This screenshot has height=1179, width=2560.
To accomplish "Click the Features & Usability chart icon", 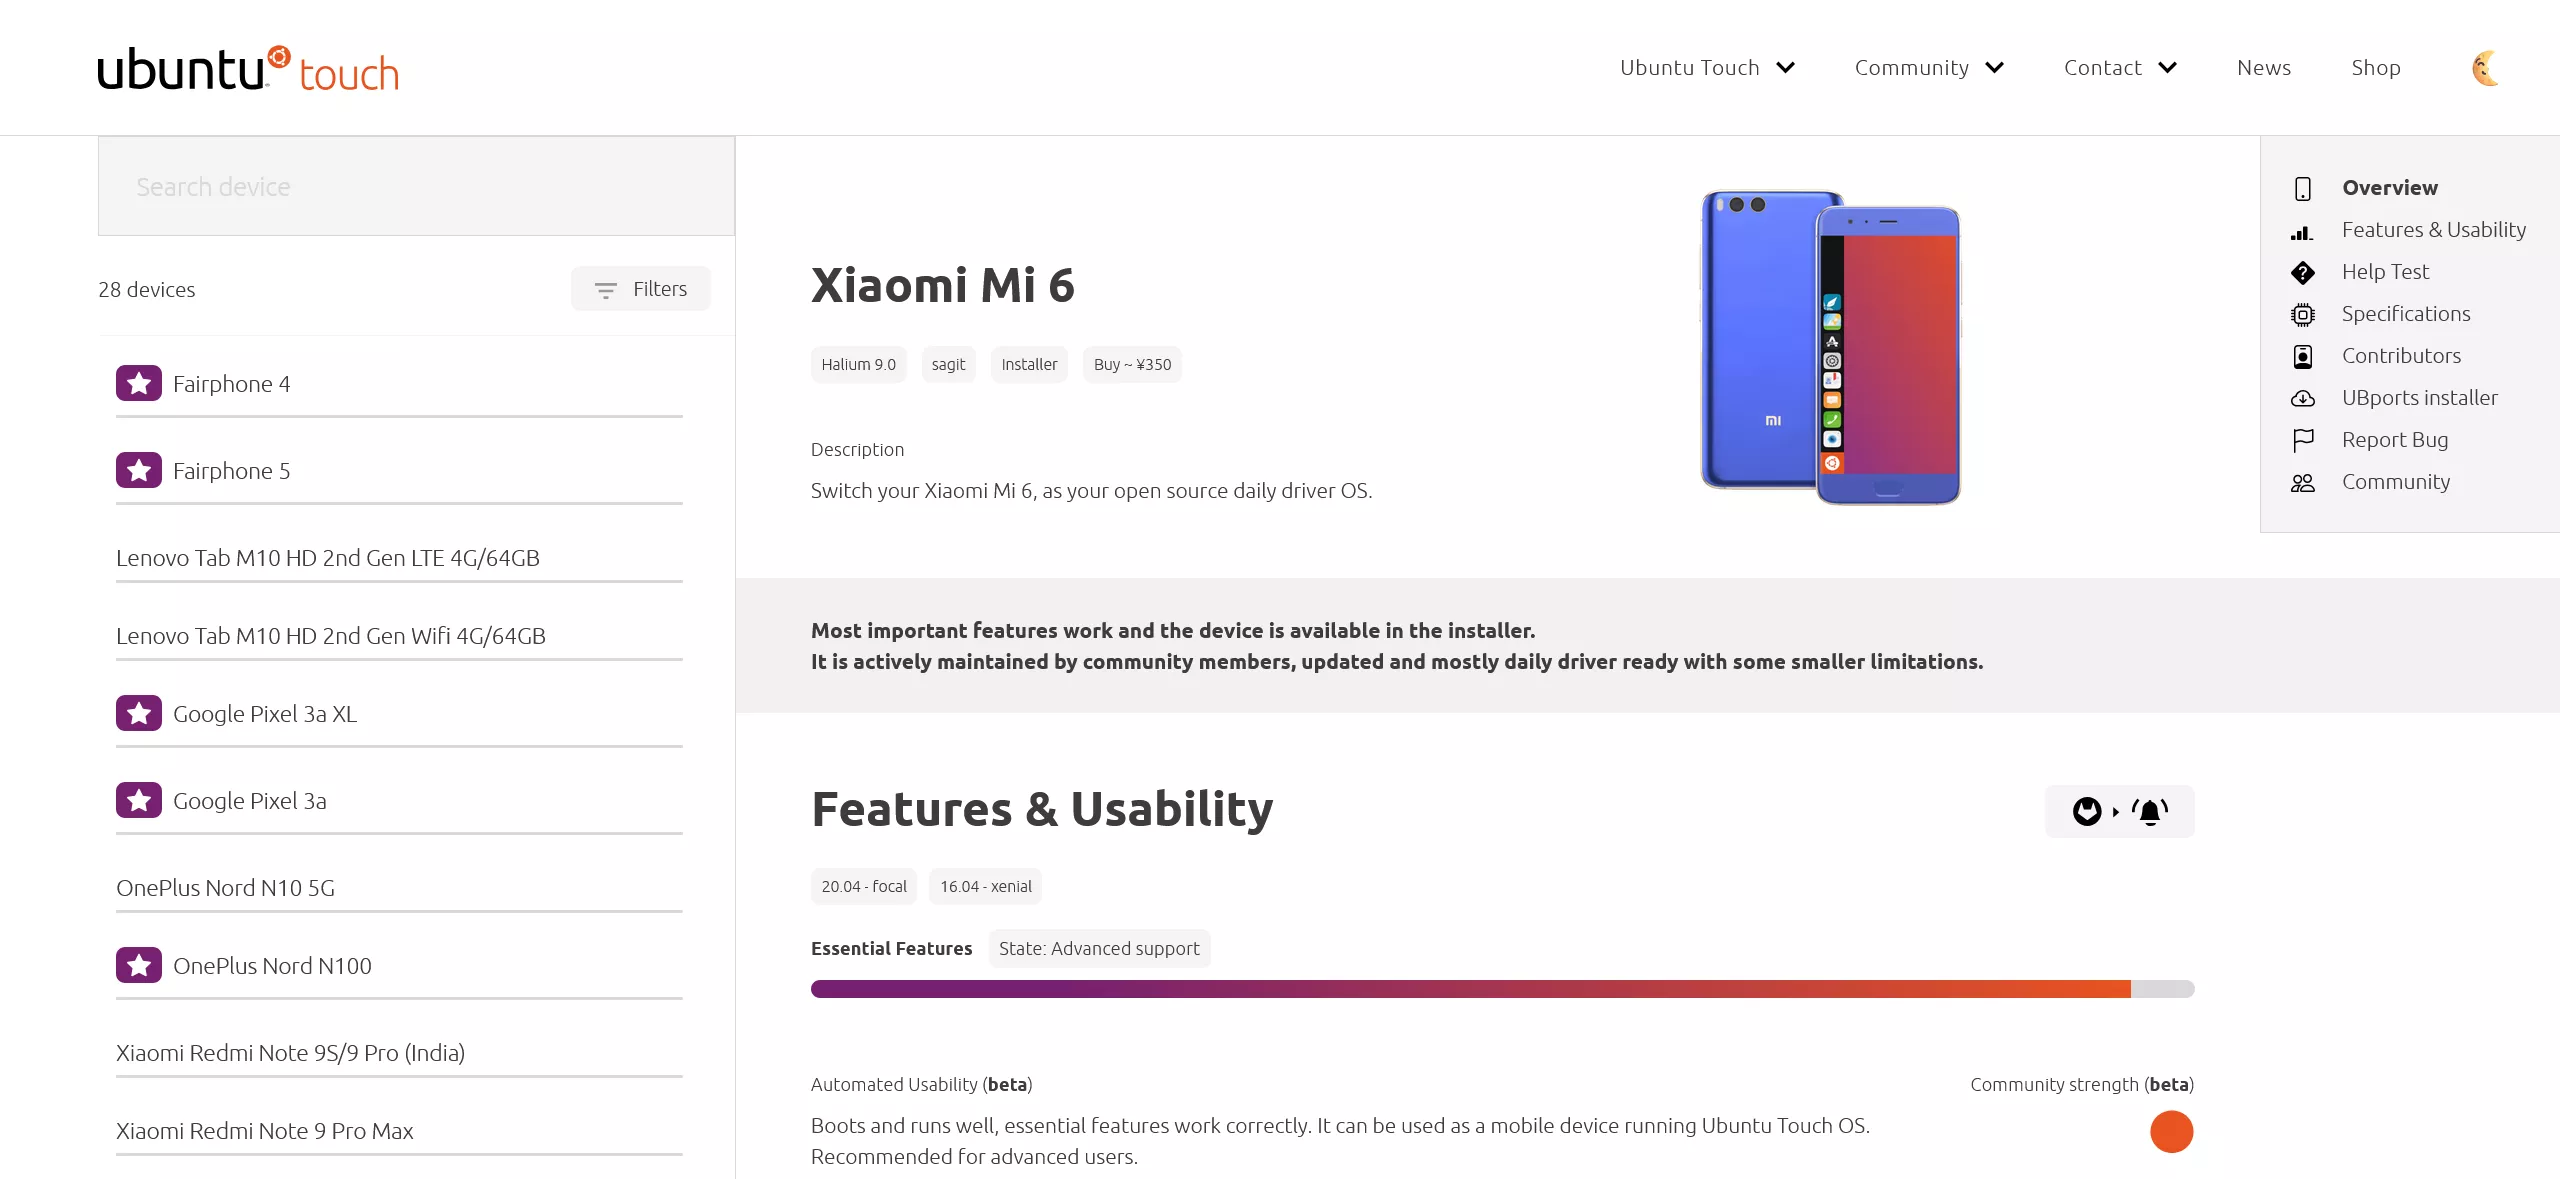I will click(x=2302, y=232).
